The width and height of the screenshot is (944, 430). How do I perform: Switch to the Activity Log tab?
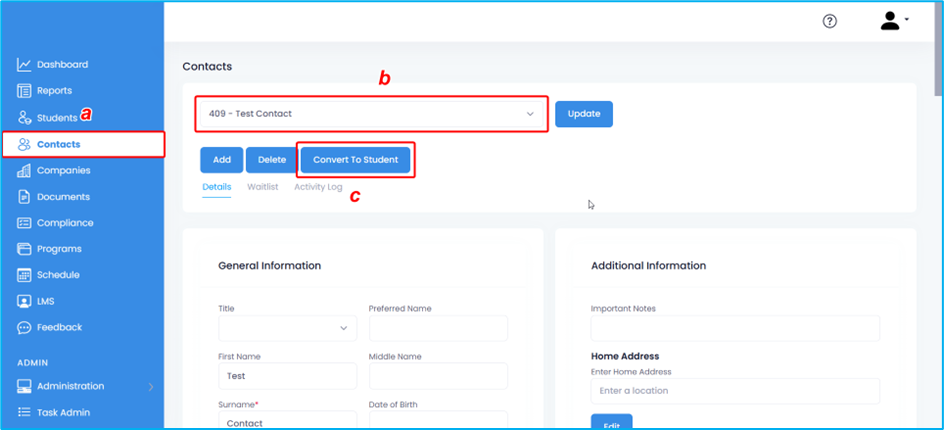(318, 187)
